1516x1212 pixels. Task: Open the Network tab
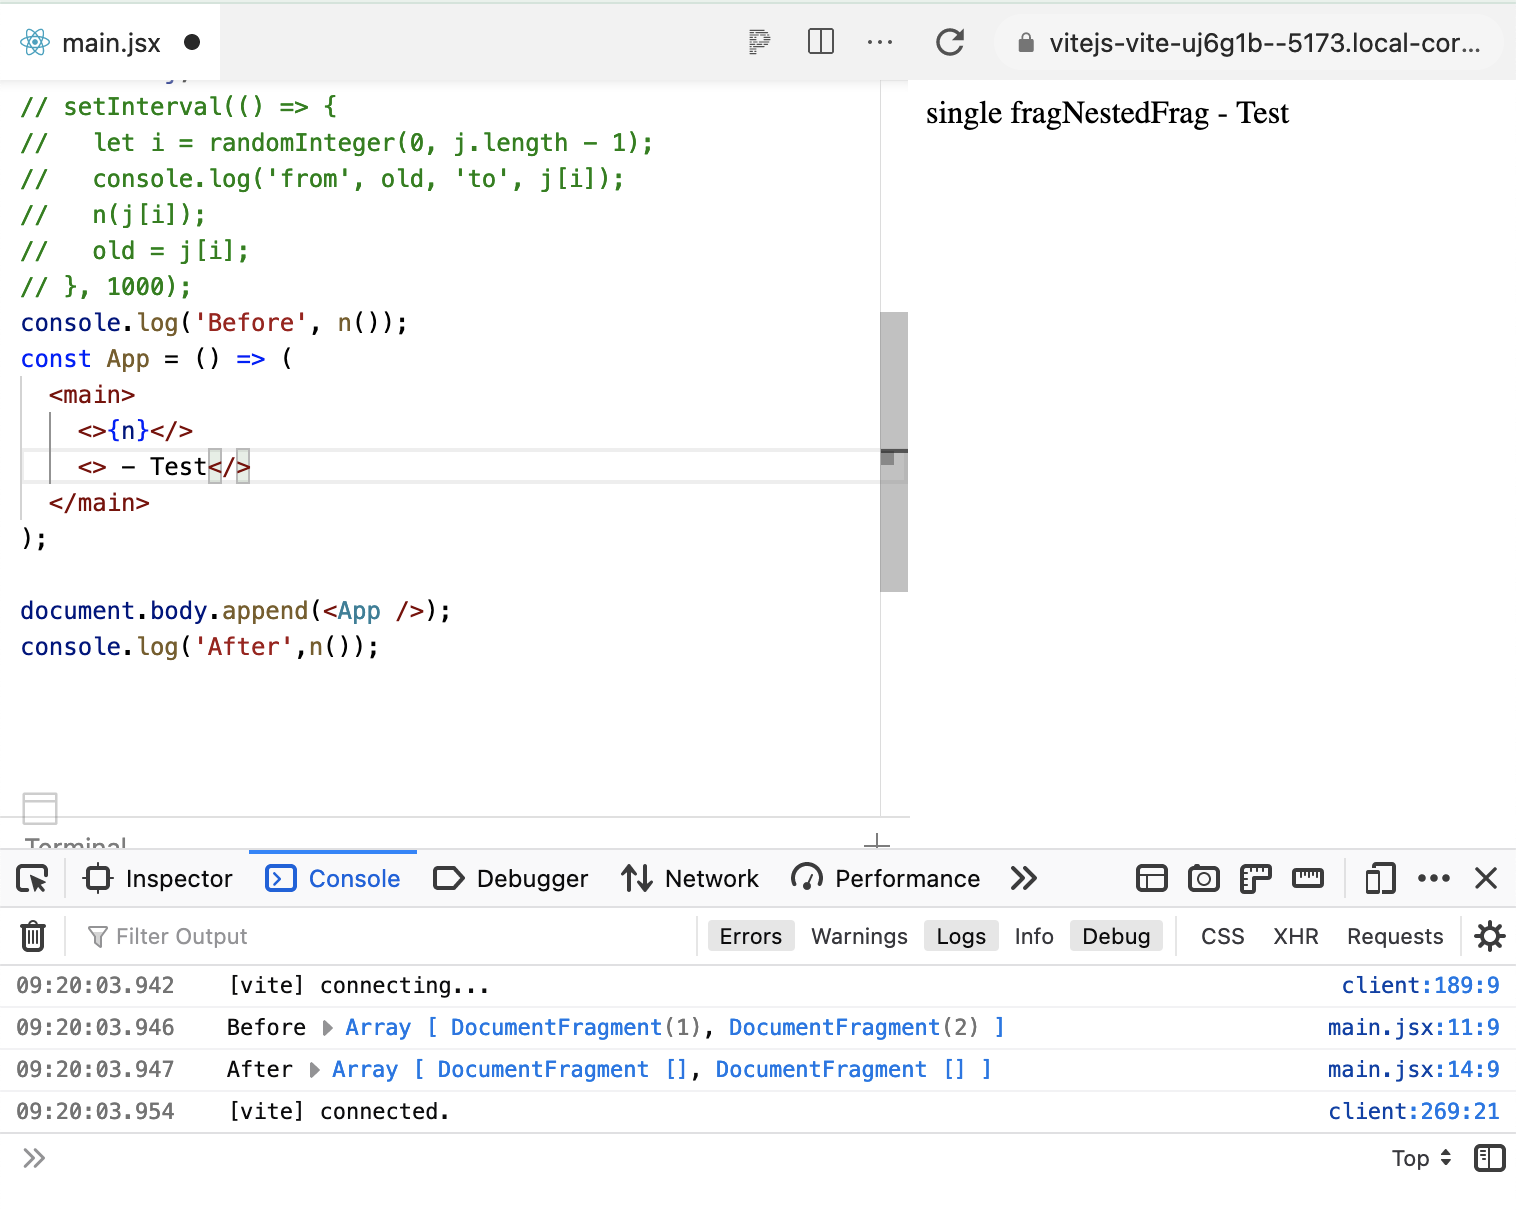[690, 879]
